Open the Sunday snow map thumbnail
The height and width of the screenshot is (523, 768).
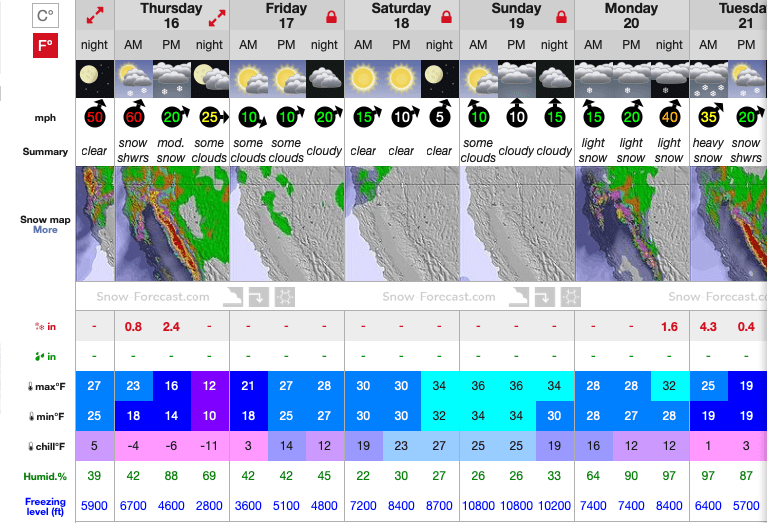coord(517,224)
